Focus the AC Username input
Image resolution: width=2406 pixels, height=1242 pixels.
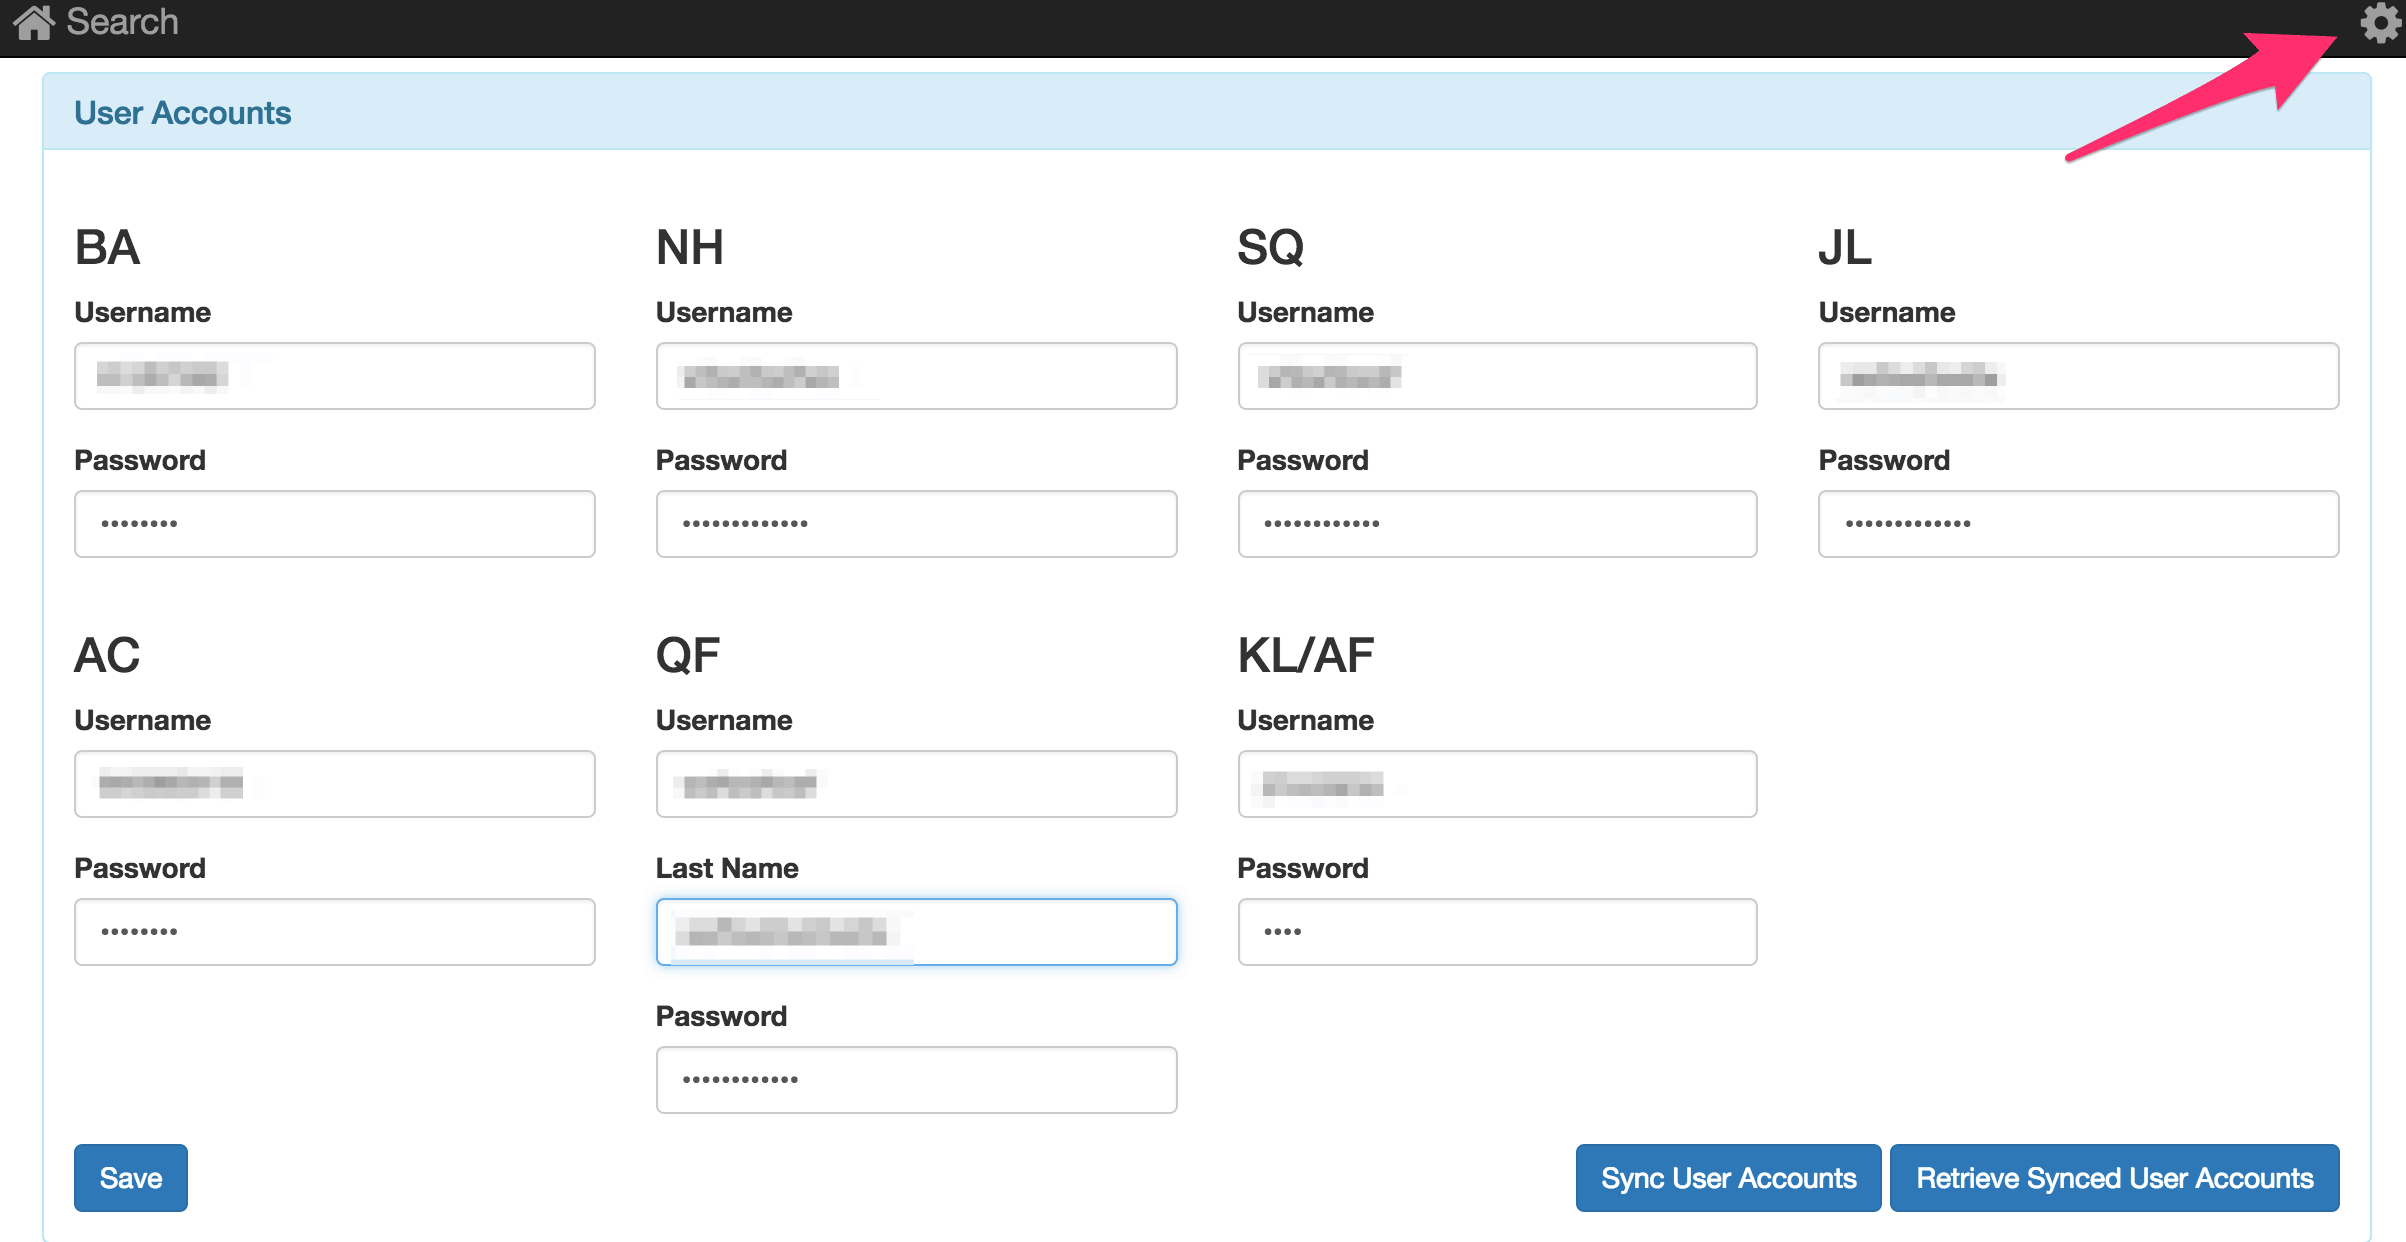pyautogui.click(x=334, y=784)
